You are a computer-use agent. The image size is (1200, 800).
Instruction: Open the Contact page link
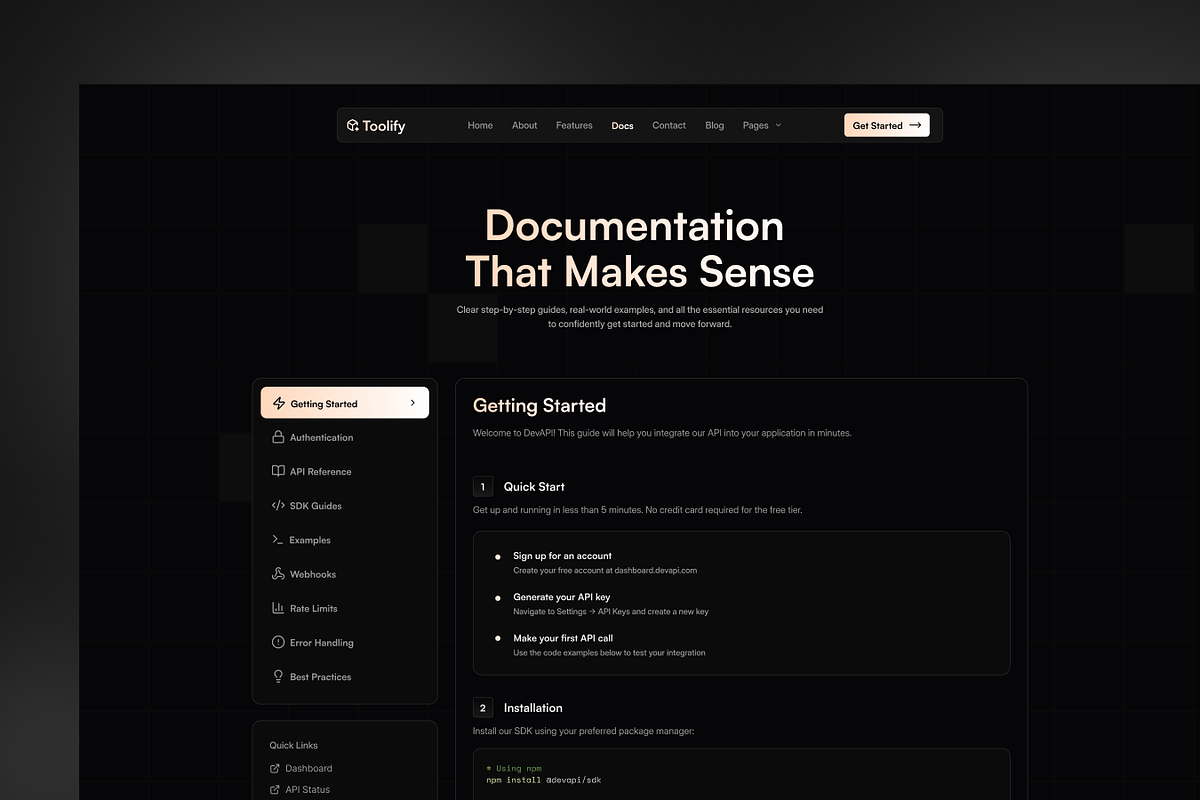[x=669, y=126]
